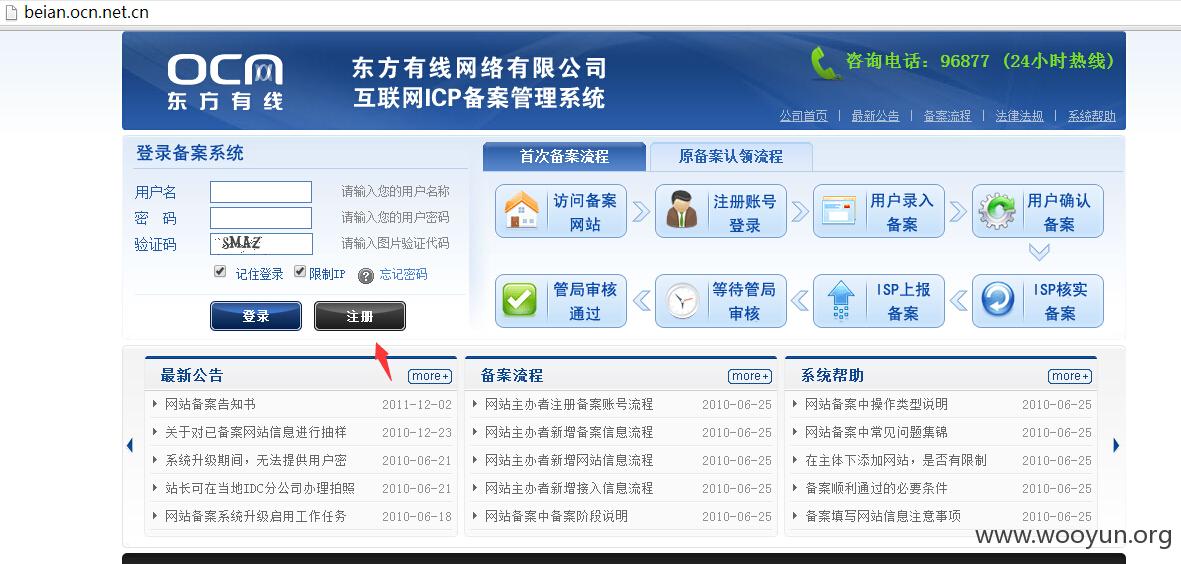
Task: Click the 登录 button
Action: (256, 316)
